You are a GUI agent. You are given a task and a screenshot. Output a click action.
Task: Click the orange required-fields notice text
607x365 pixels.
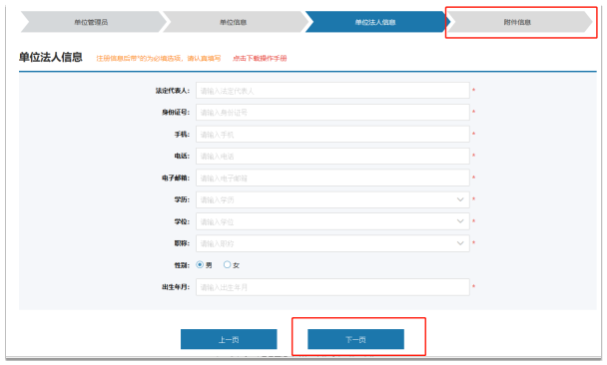coord(158,58)
